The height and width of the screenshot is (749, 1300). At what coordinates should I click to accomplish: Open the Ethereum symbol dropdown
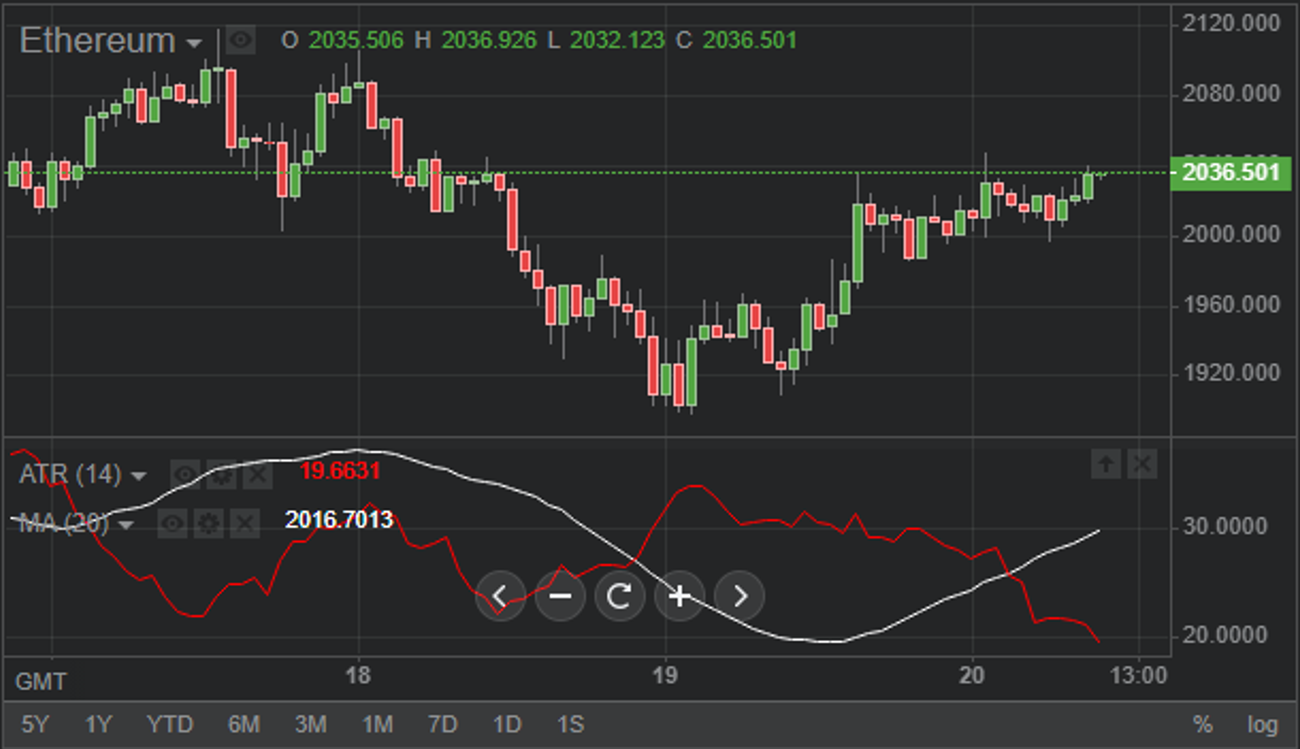click(x=196, y=42)
